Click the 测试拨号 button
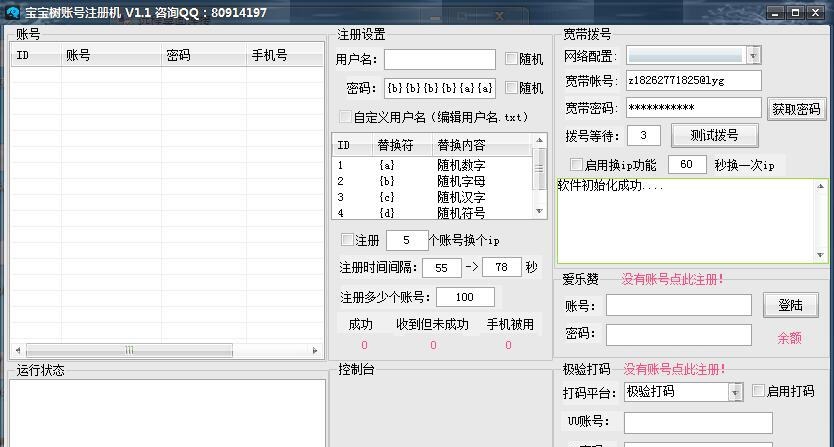The height and width of the screenshot is (447, 834). [x=714, y=135]
